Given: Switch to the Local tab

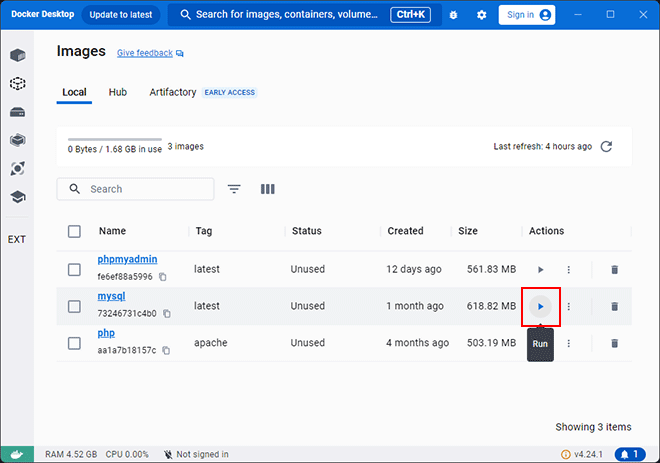Looking at the screenshot, I should (74, 92).
